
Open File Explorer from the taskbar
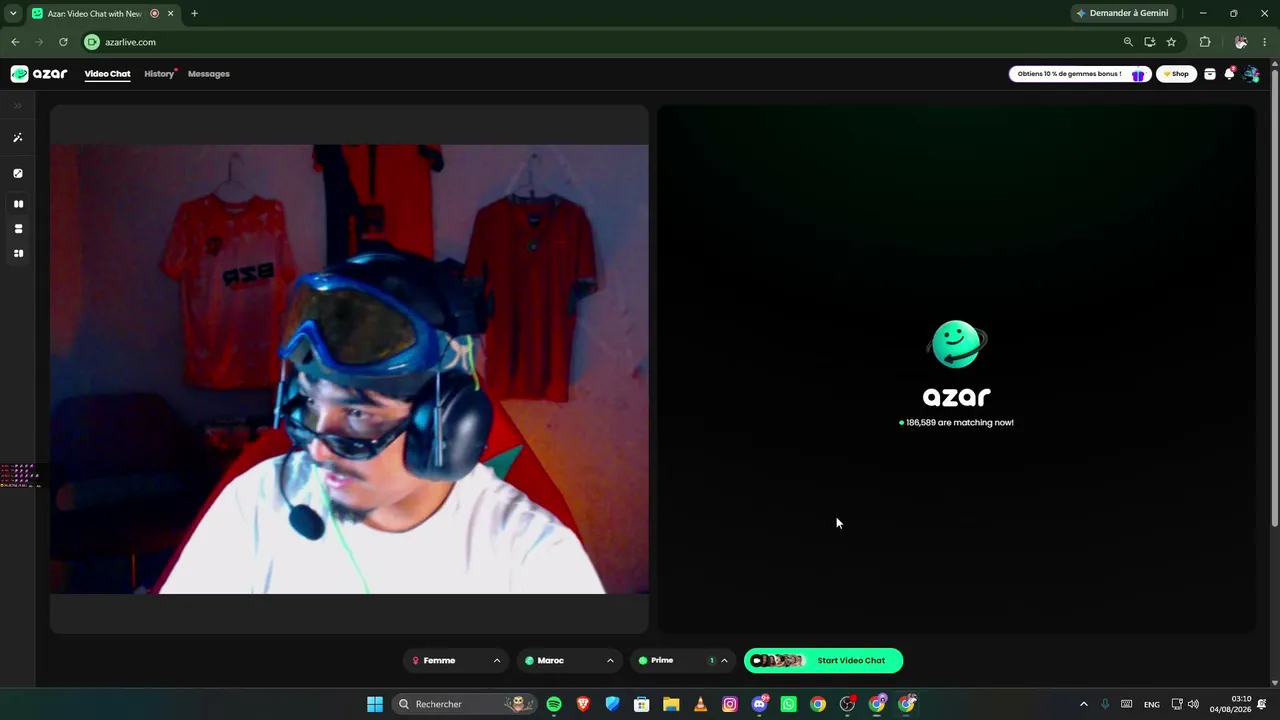671,704
